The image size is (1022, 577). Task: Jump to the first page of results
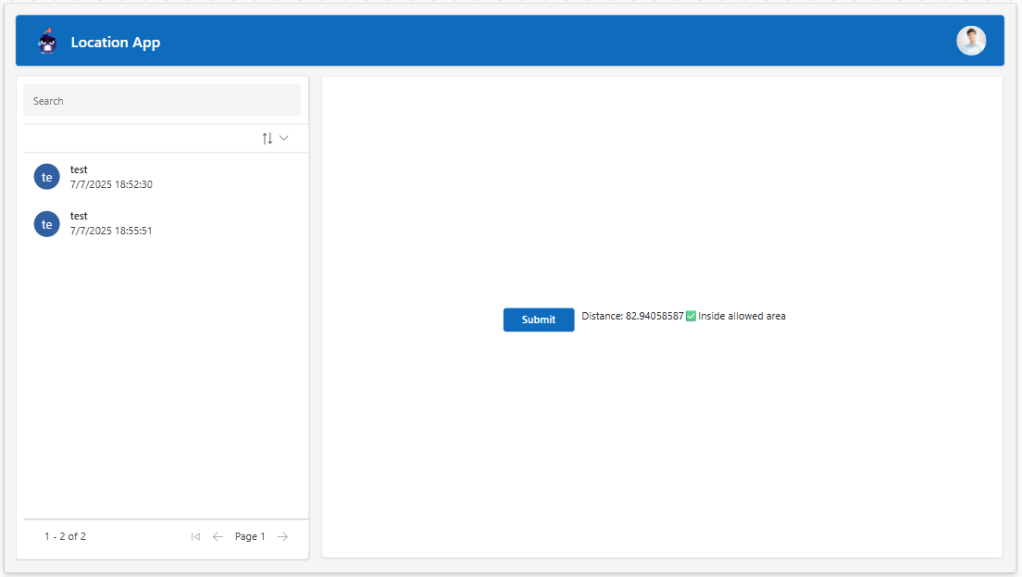(195, 537)
